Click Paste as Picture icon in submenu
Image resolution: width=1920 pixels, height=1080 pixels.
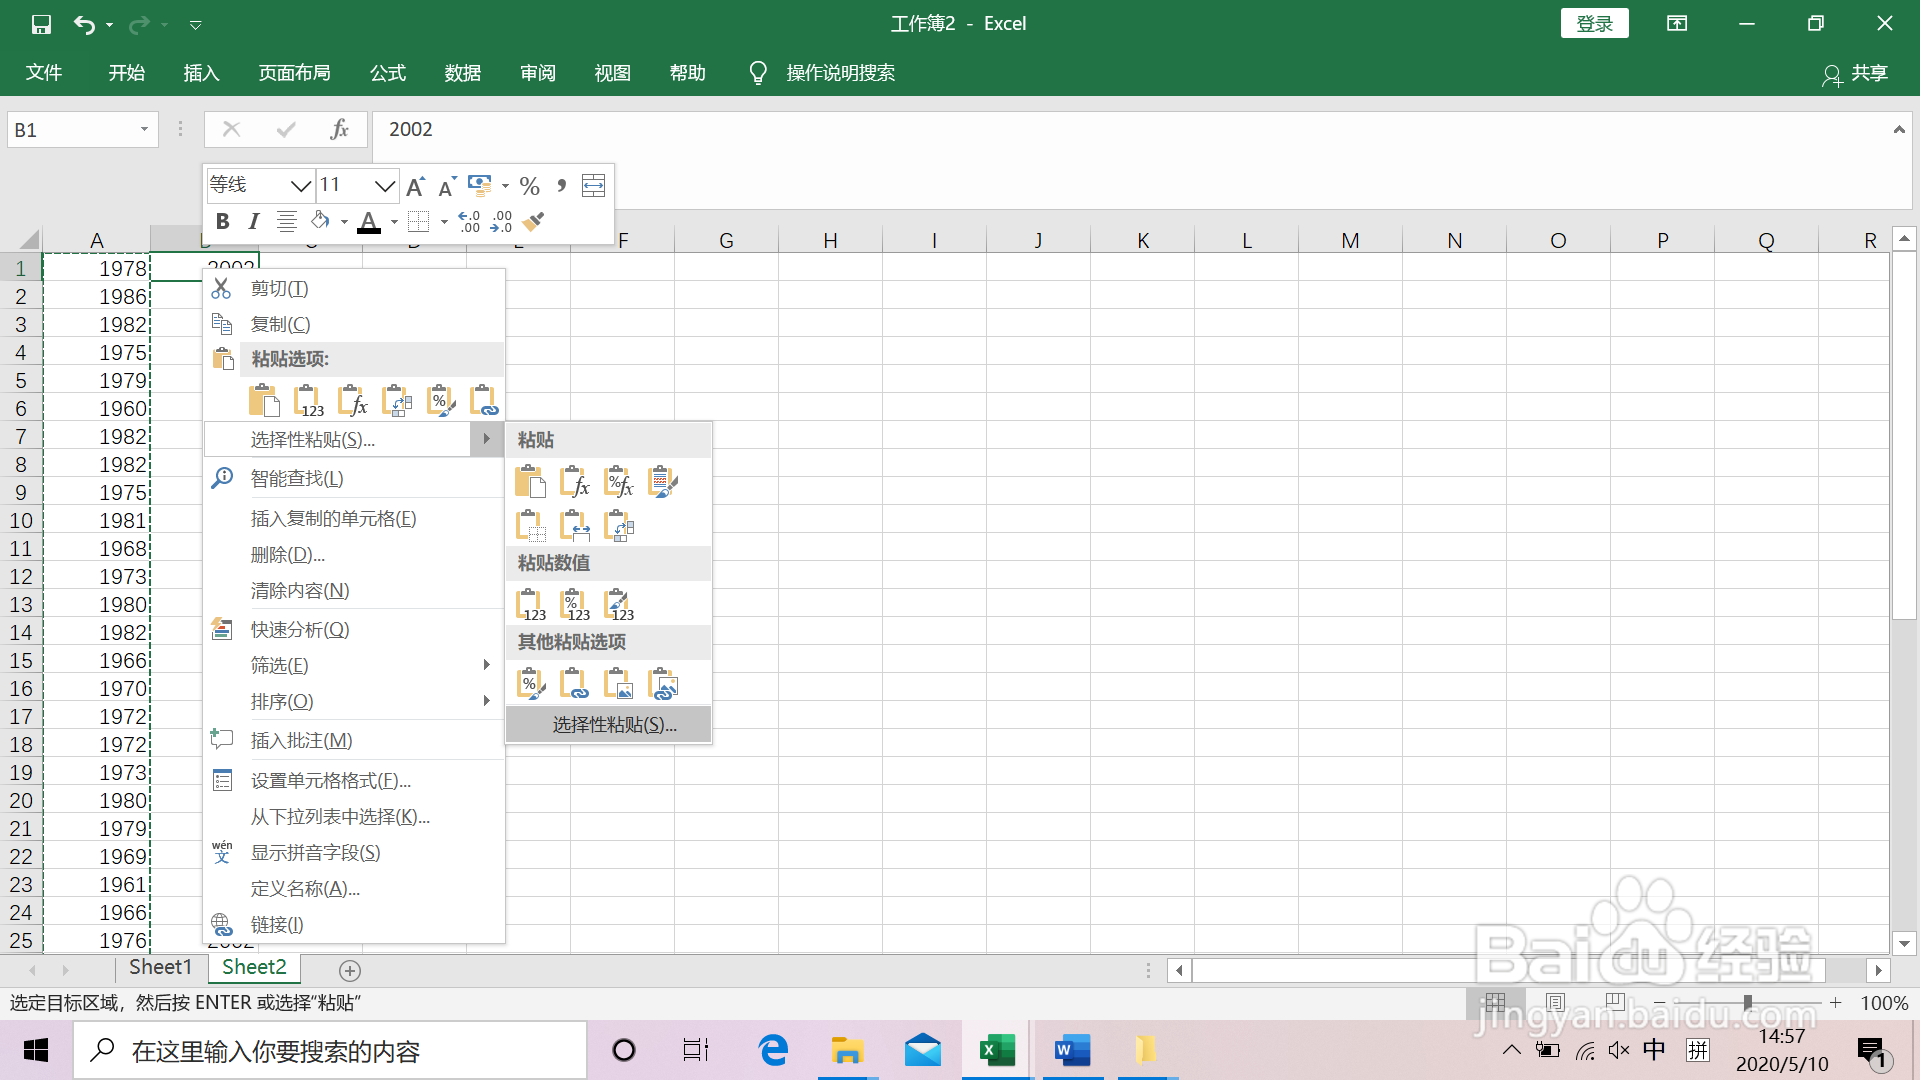coord(618,685)
